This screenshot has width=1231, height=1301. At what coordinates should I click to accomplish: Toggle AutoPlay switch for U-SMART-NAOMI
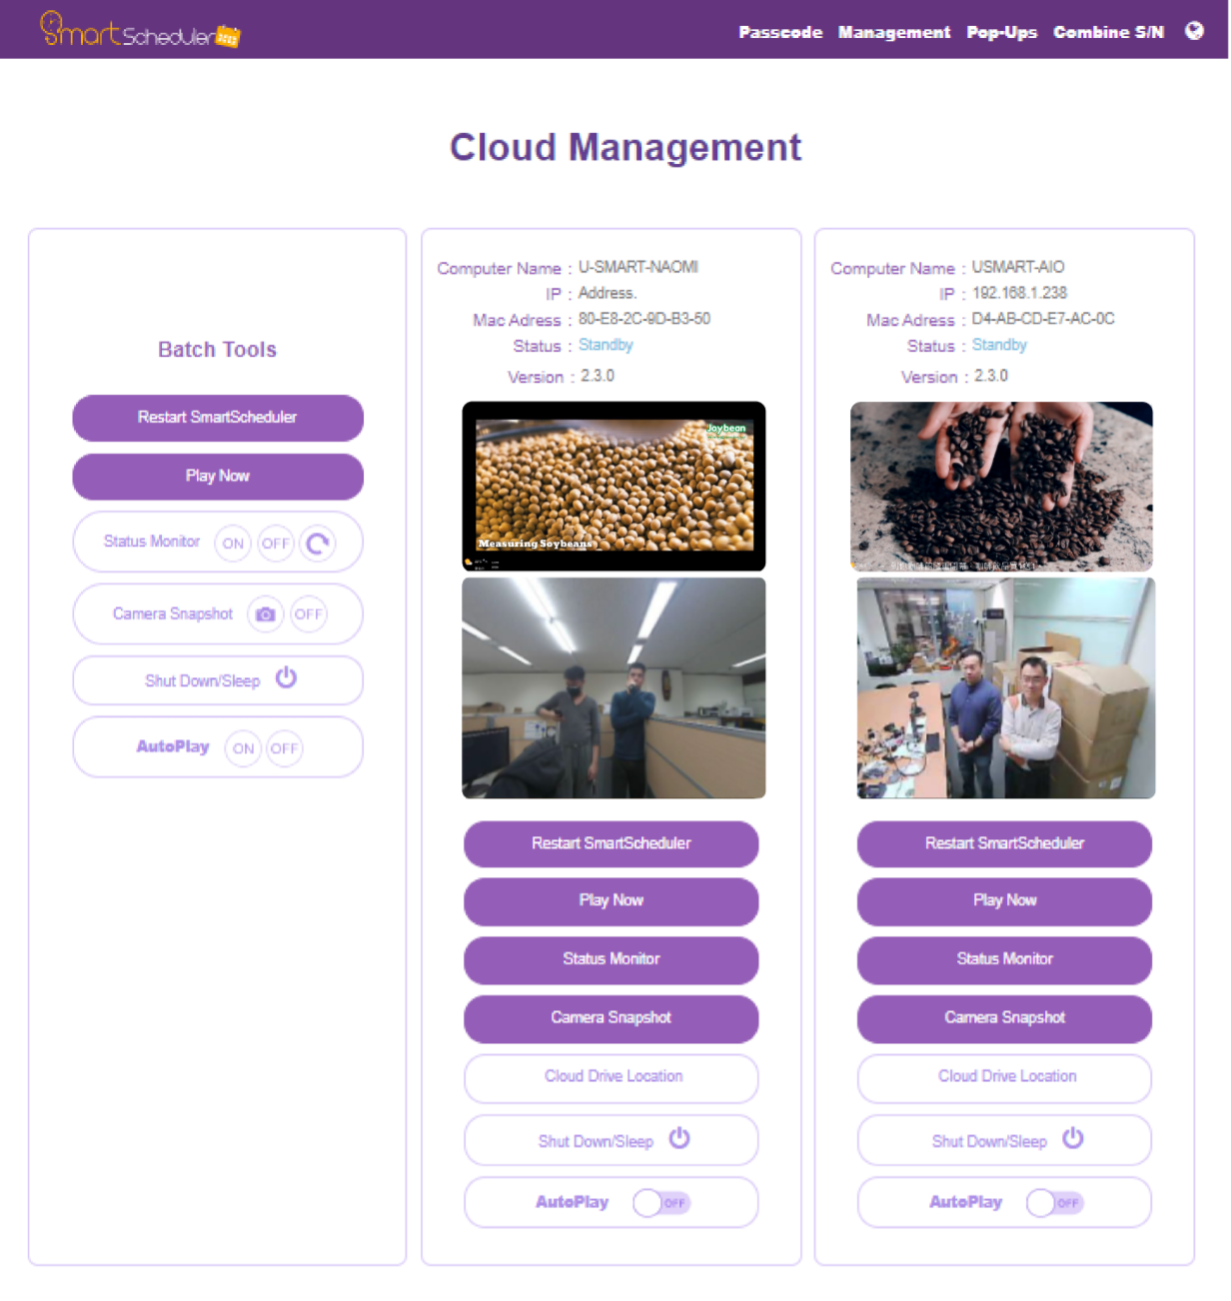661,1202
